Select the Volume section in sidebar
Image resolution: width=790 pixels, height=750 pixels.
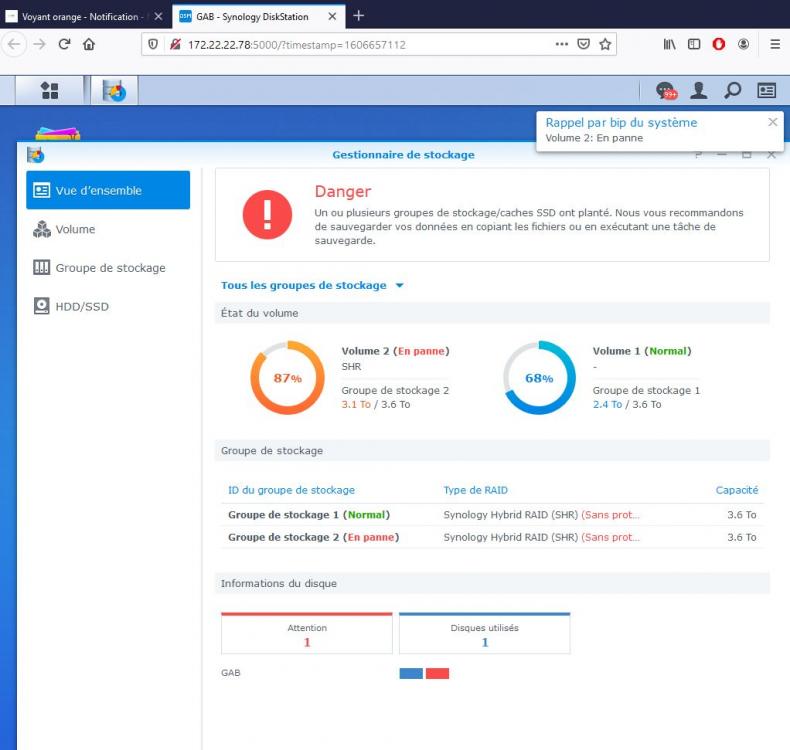coord(75,229)
